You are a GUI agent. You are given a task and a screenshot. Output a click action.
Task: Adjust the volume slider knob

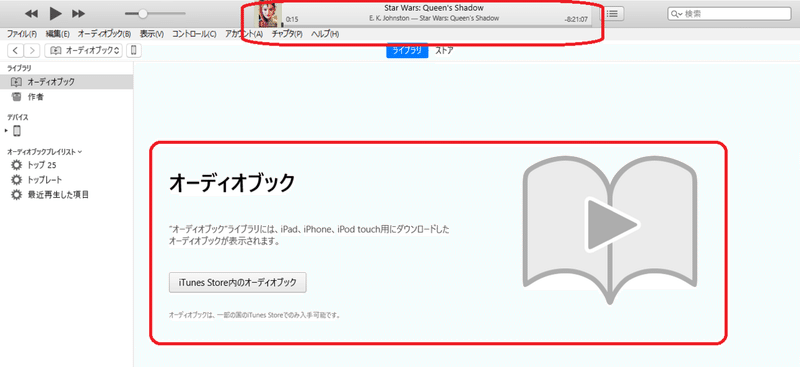(x=143, y=14)
